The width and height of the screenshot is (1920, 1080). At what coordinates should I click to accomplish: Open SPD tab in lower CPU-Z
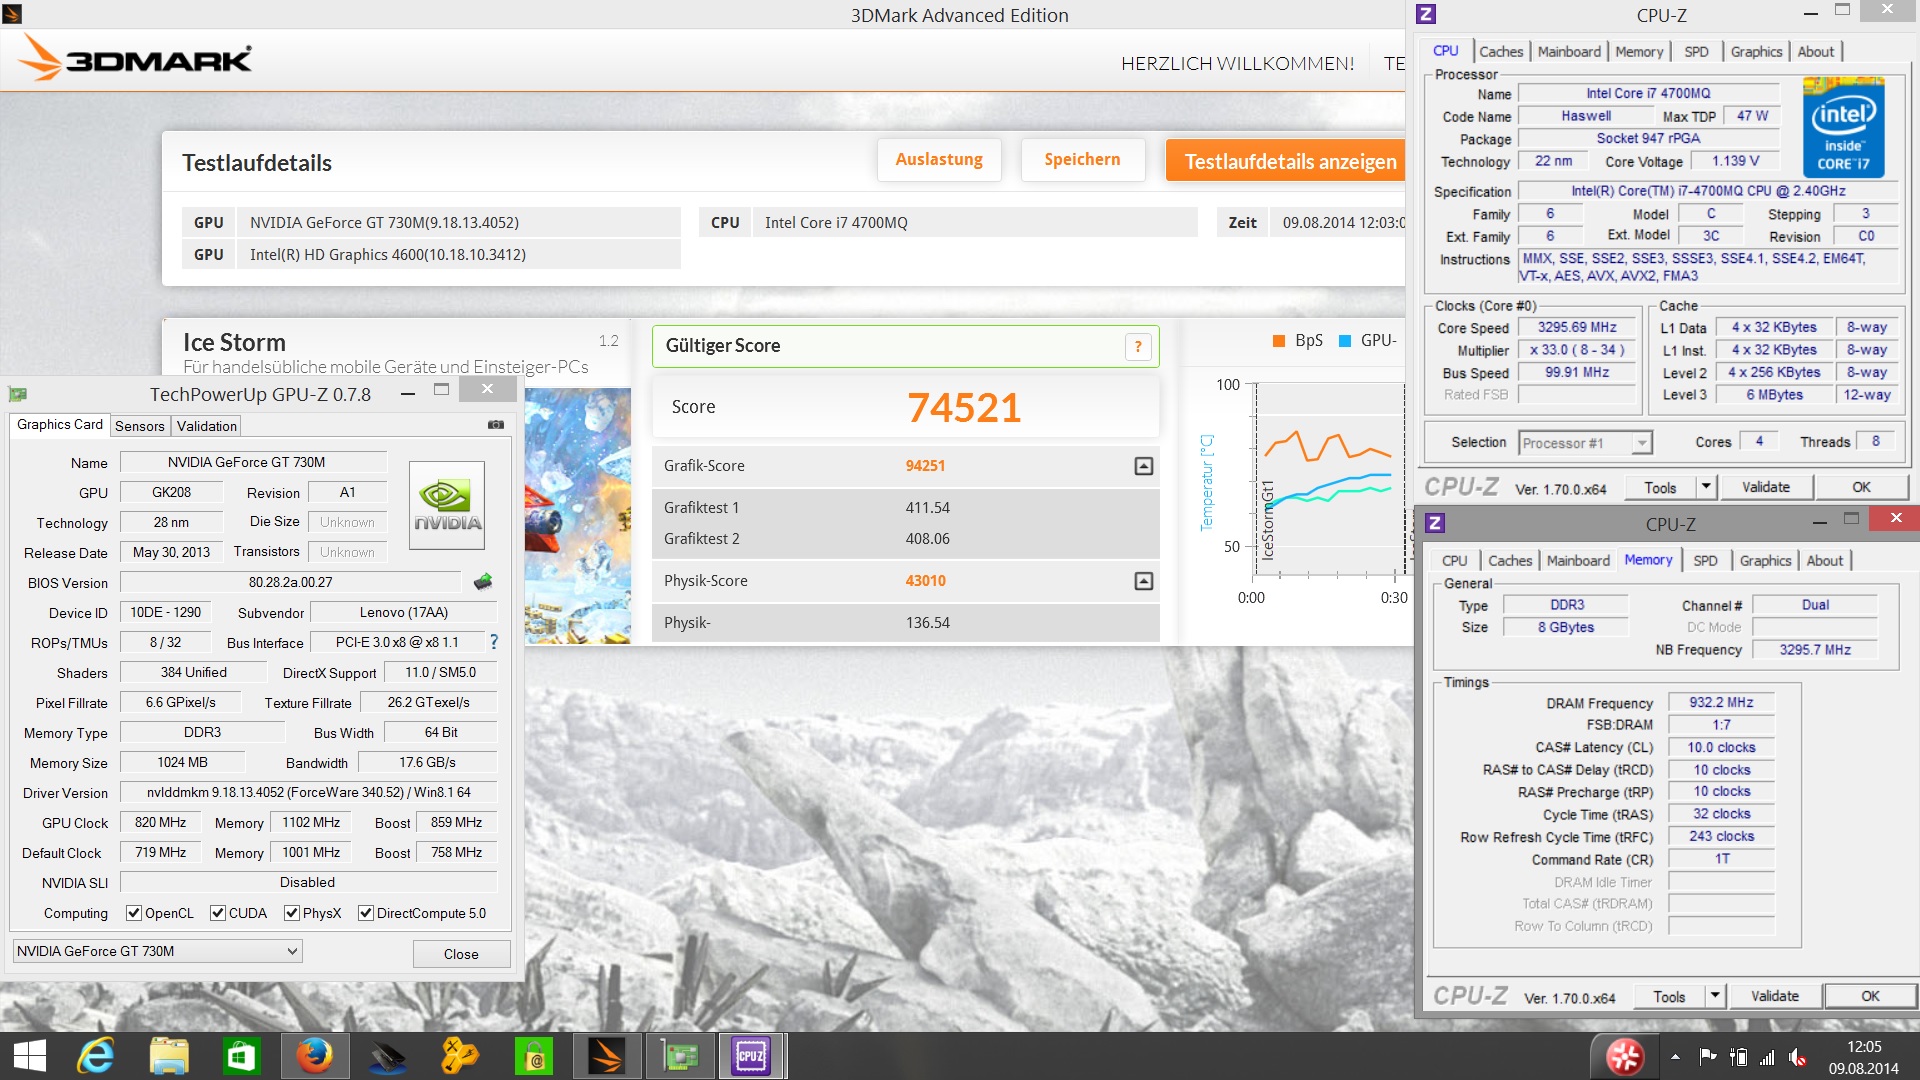[1705, 561]
